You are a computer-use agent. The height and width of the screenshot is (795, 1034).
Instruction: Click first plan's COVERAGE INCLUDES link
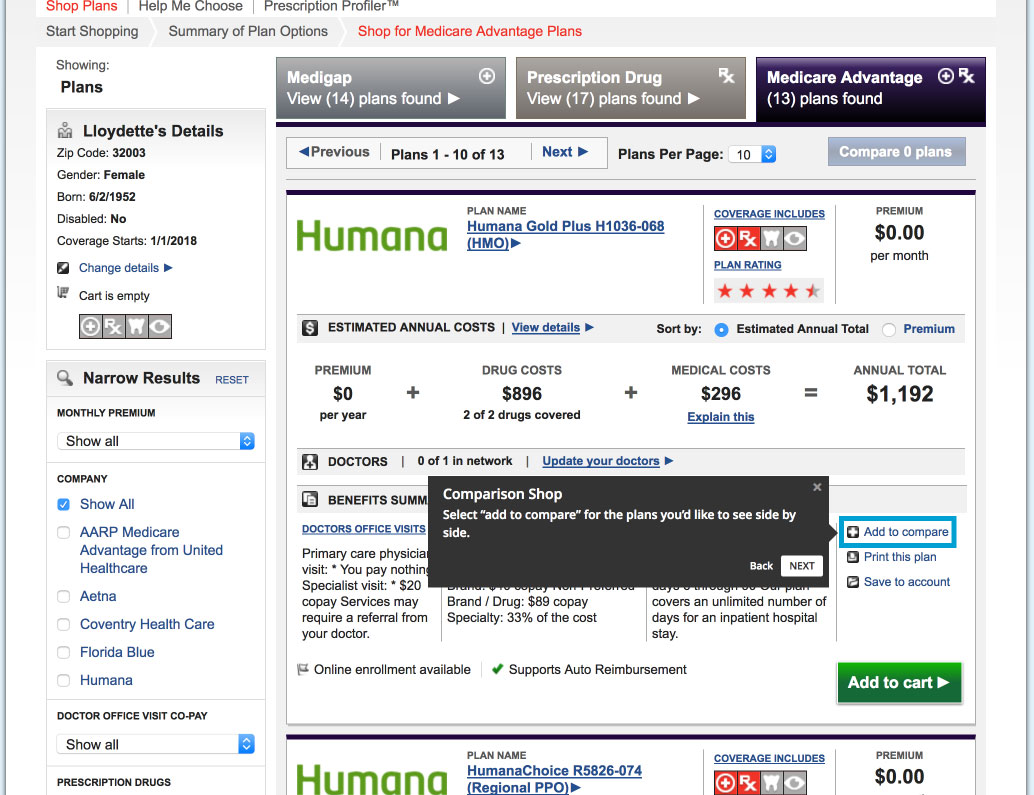[x=769, y=214]
